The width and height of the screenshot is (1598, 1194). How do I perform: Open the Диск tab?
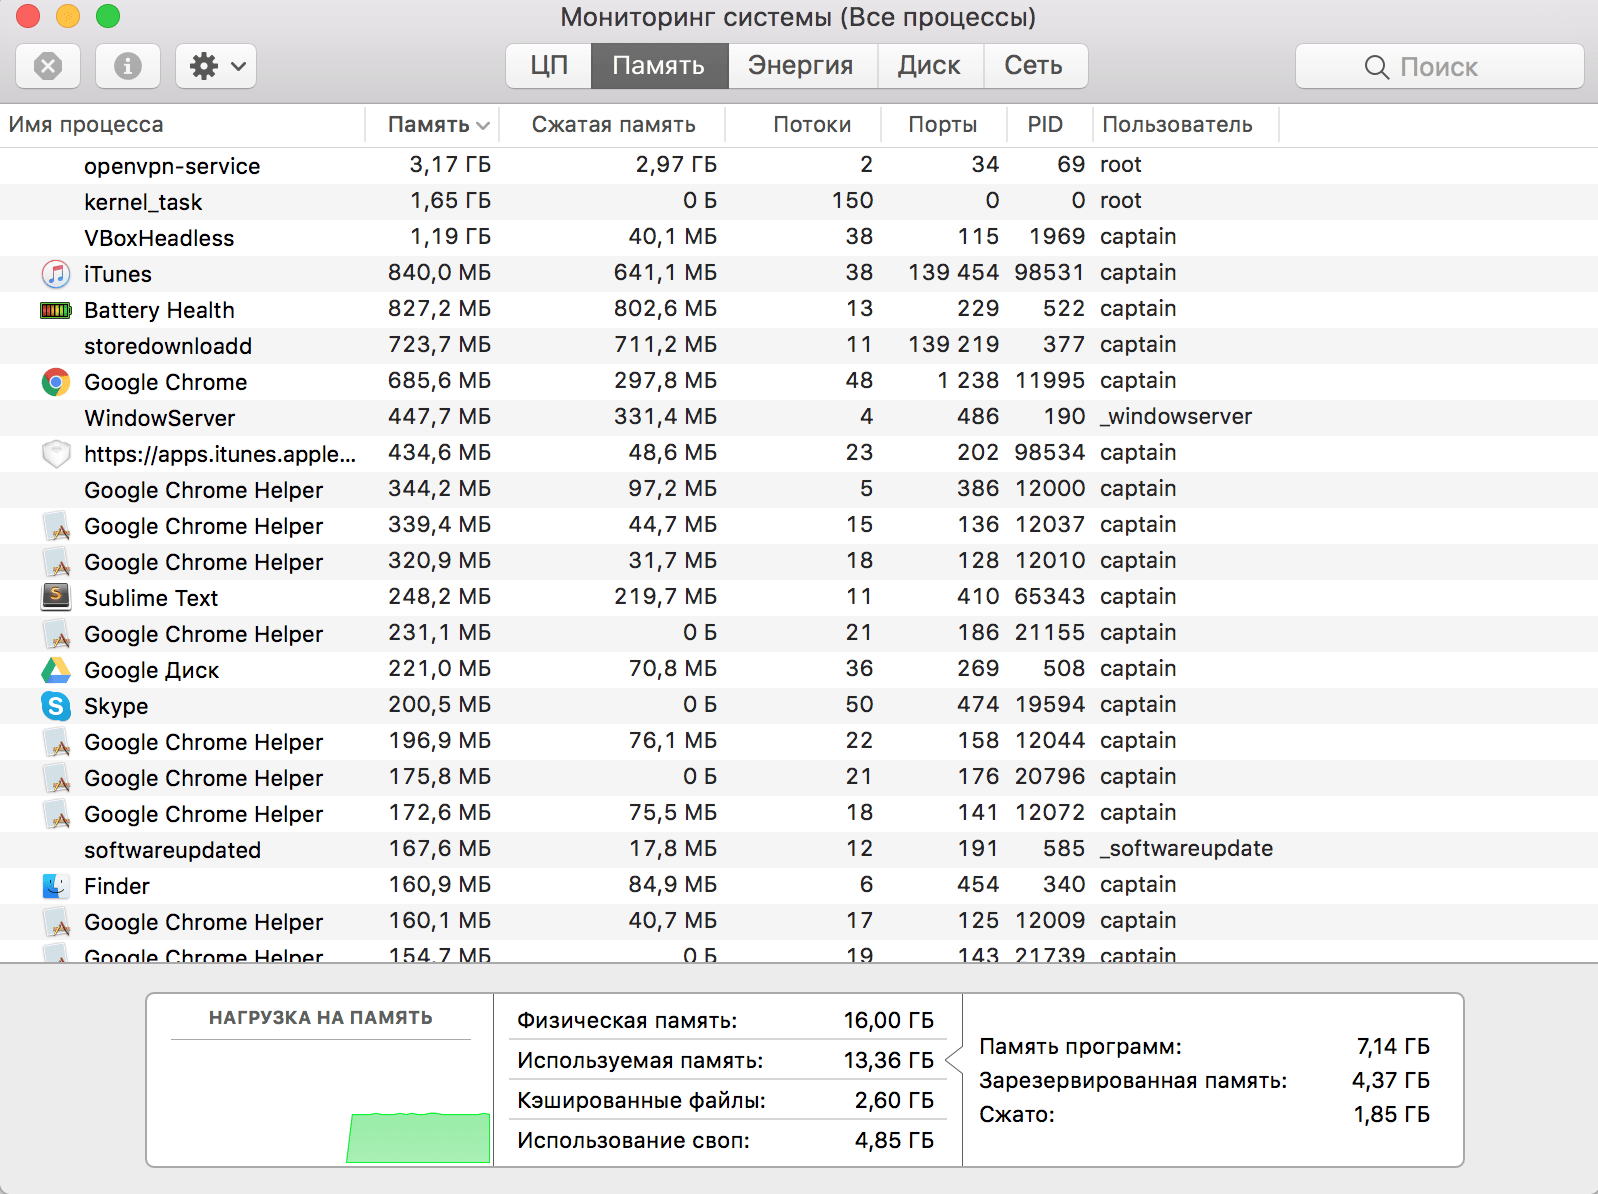(929, 66)
